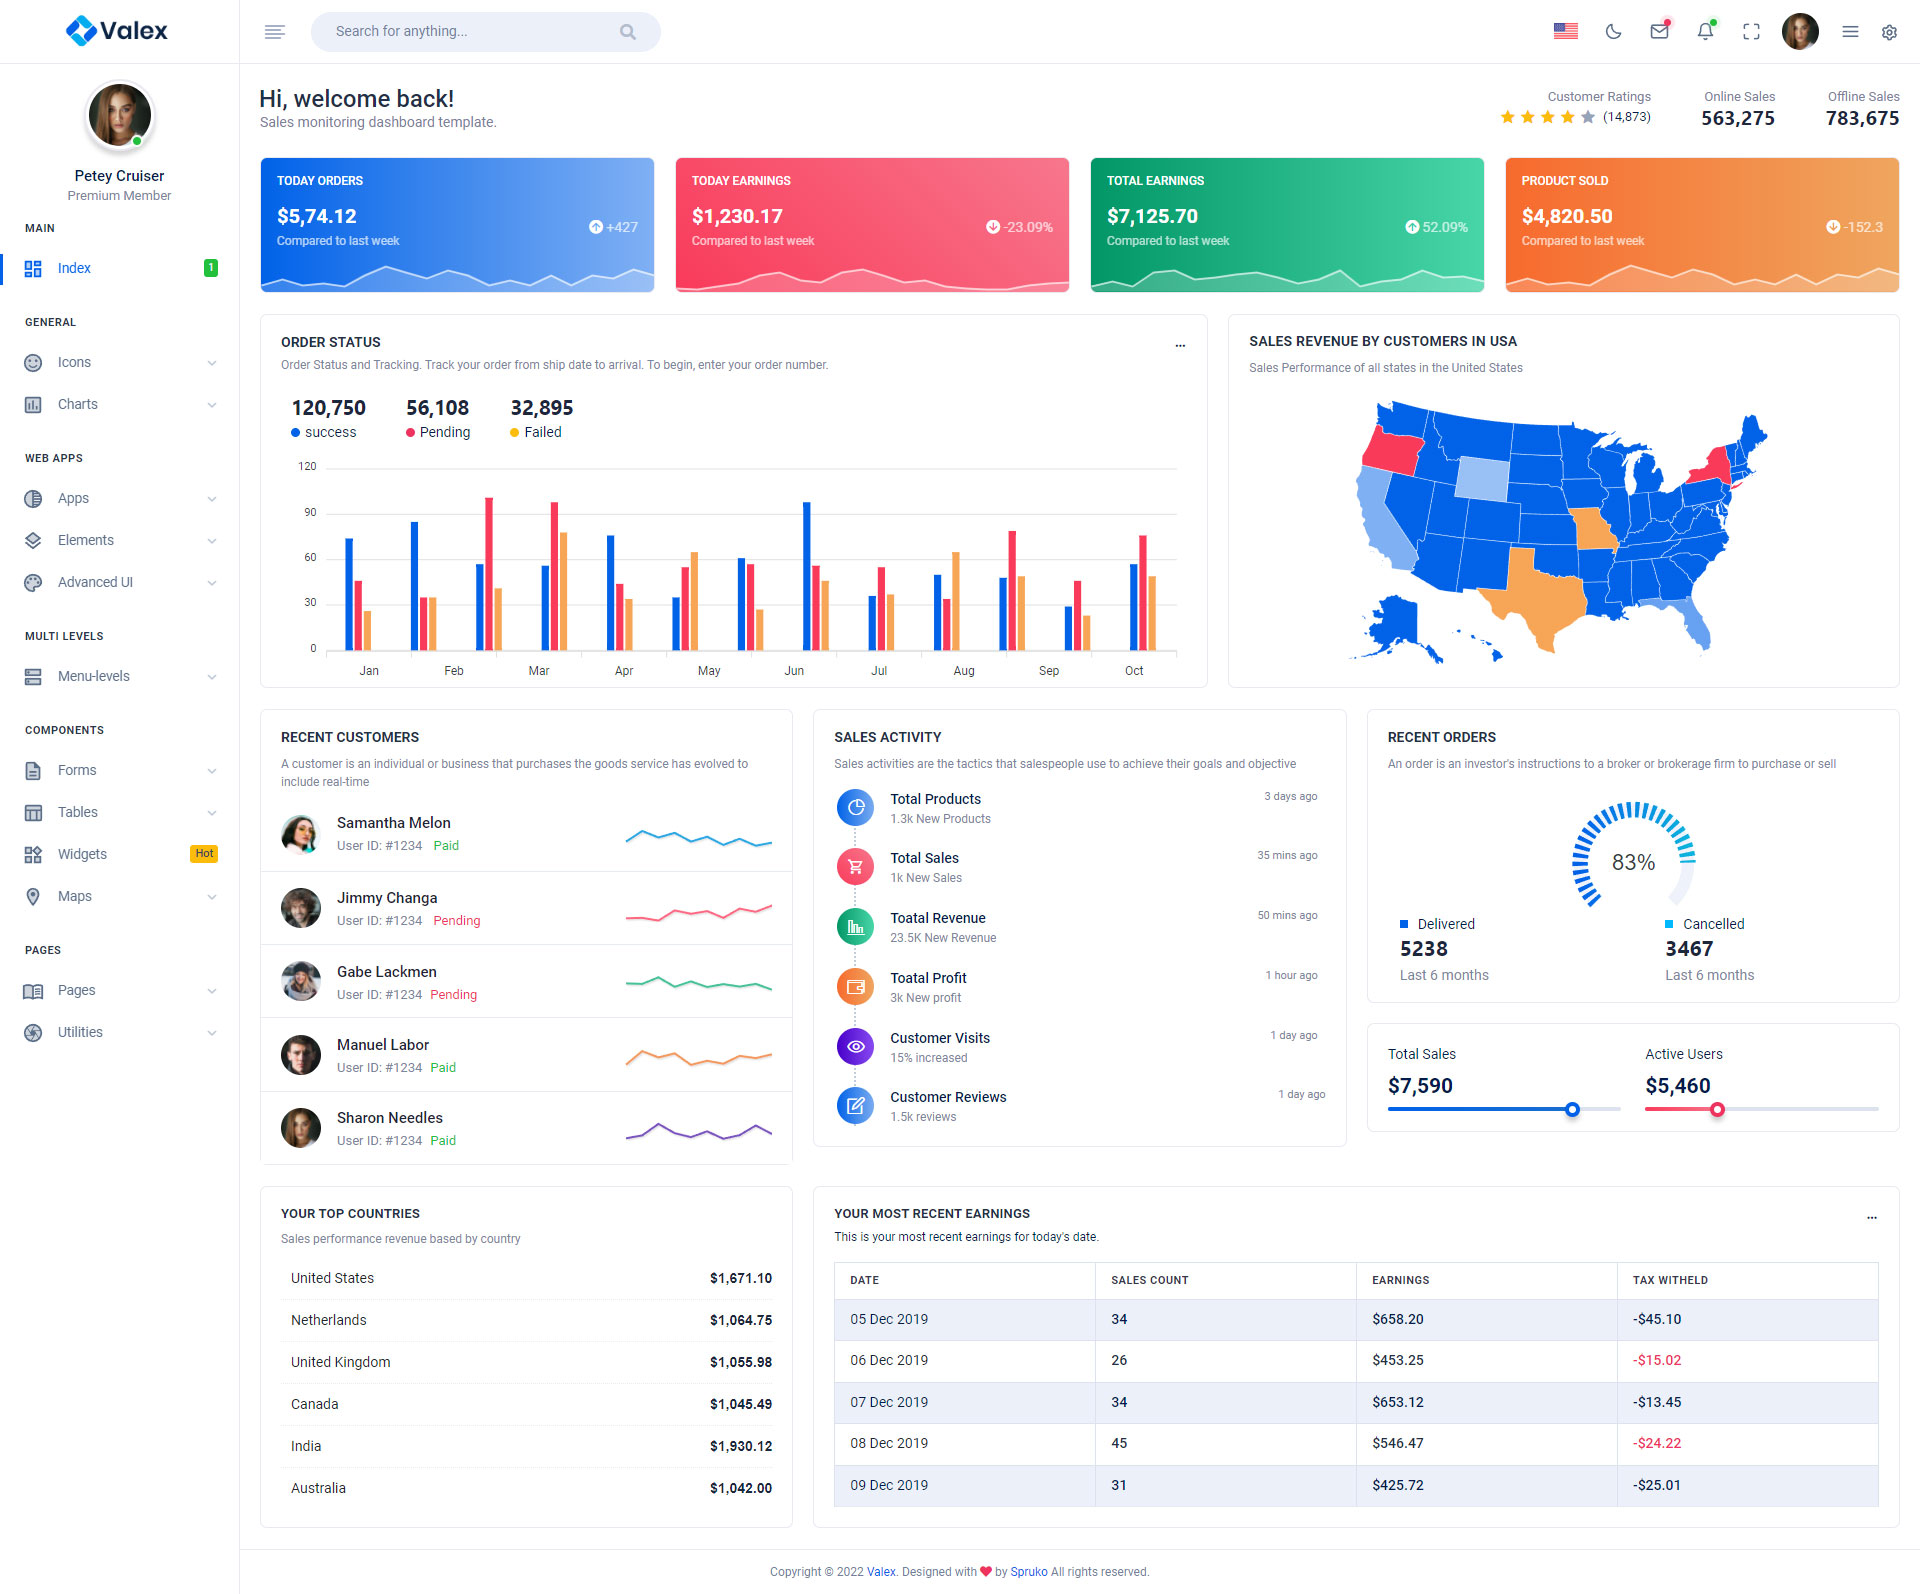1920x1594 pixels.
Task: Click the US flag language icon
Action: tap(1565, 32)
